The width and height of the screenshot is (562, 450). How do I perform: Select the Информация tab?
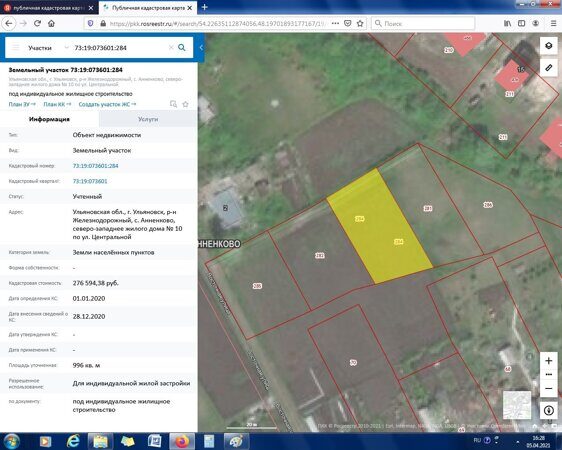49,119
